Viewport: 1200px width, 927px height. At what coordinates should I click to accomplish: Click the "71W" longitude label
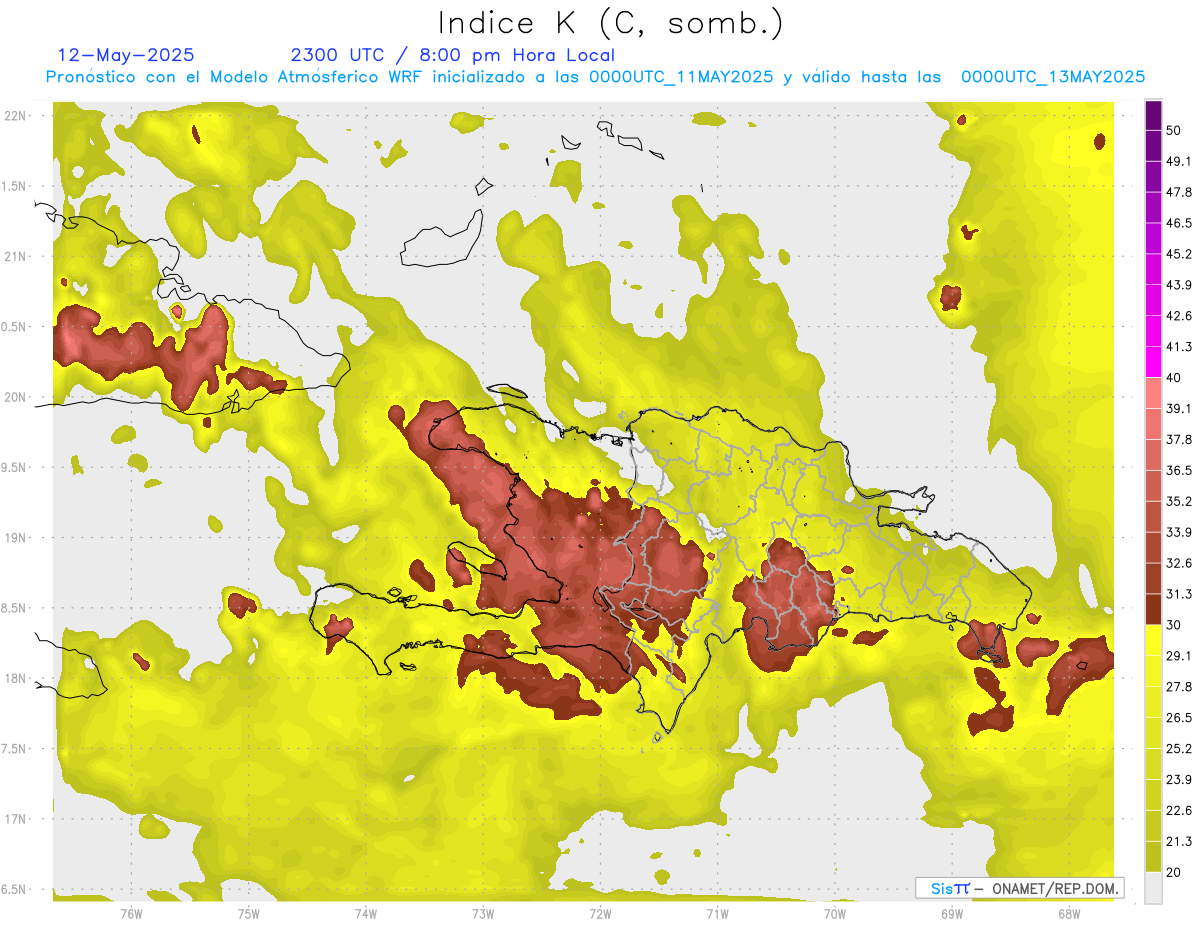coord(717,913)
